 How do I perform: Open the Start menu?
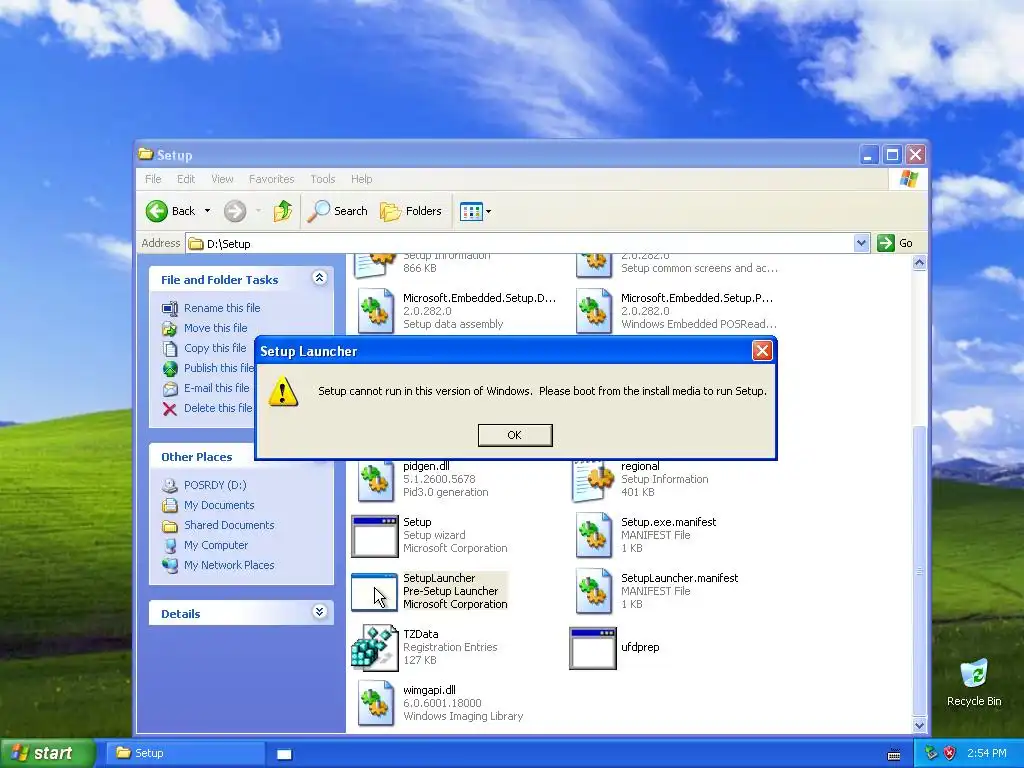click(47, 753)
